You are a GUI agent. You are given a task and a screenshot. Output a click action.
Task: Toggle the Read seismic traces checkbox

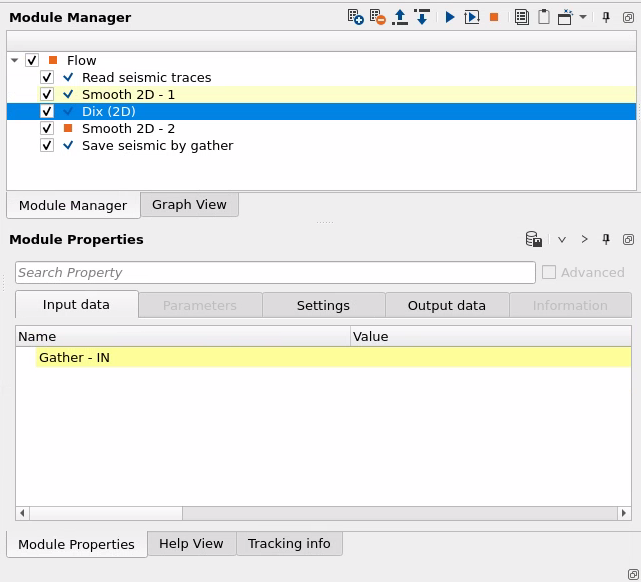47,78
